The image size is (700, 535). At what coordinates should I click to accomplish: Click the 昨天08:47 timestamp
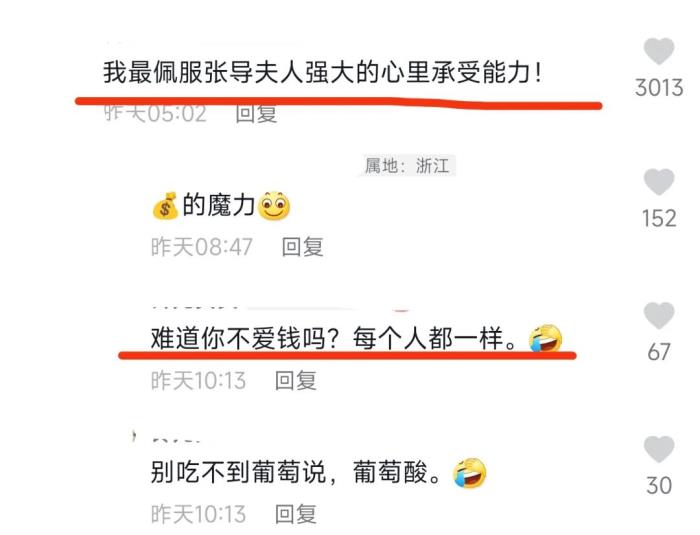coord(202,247)
